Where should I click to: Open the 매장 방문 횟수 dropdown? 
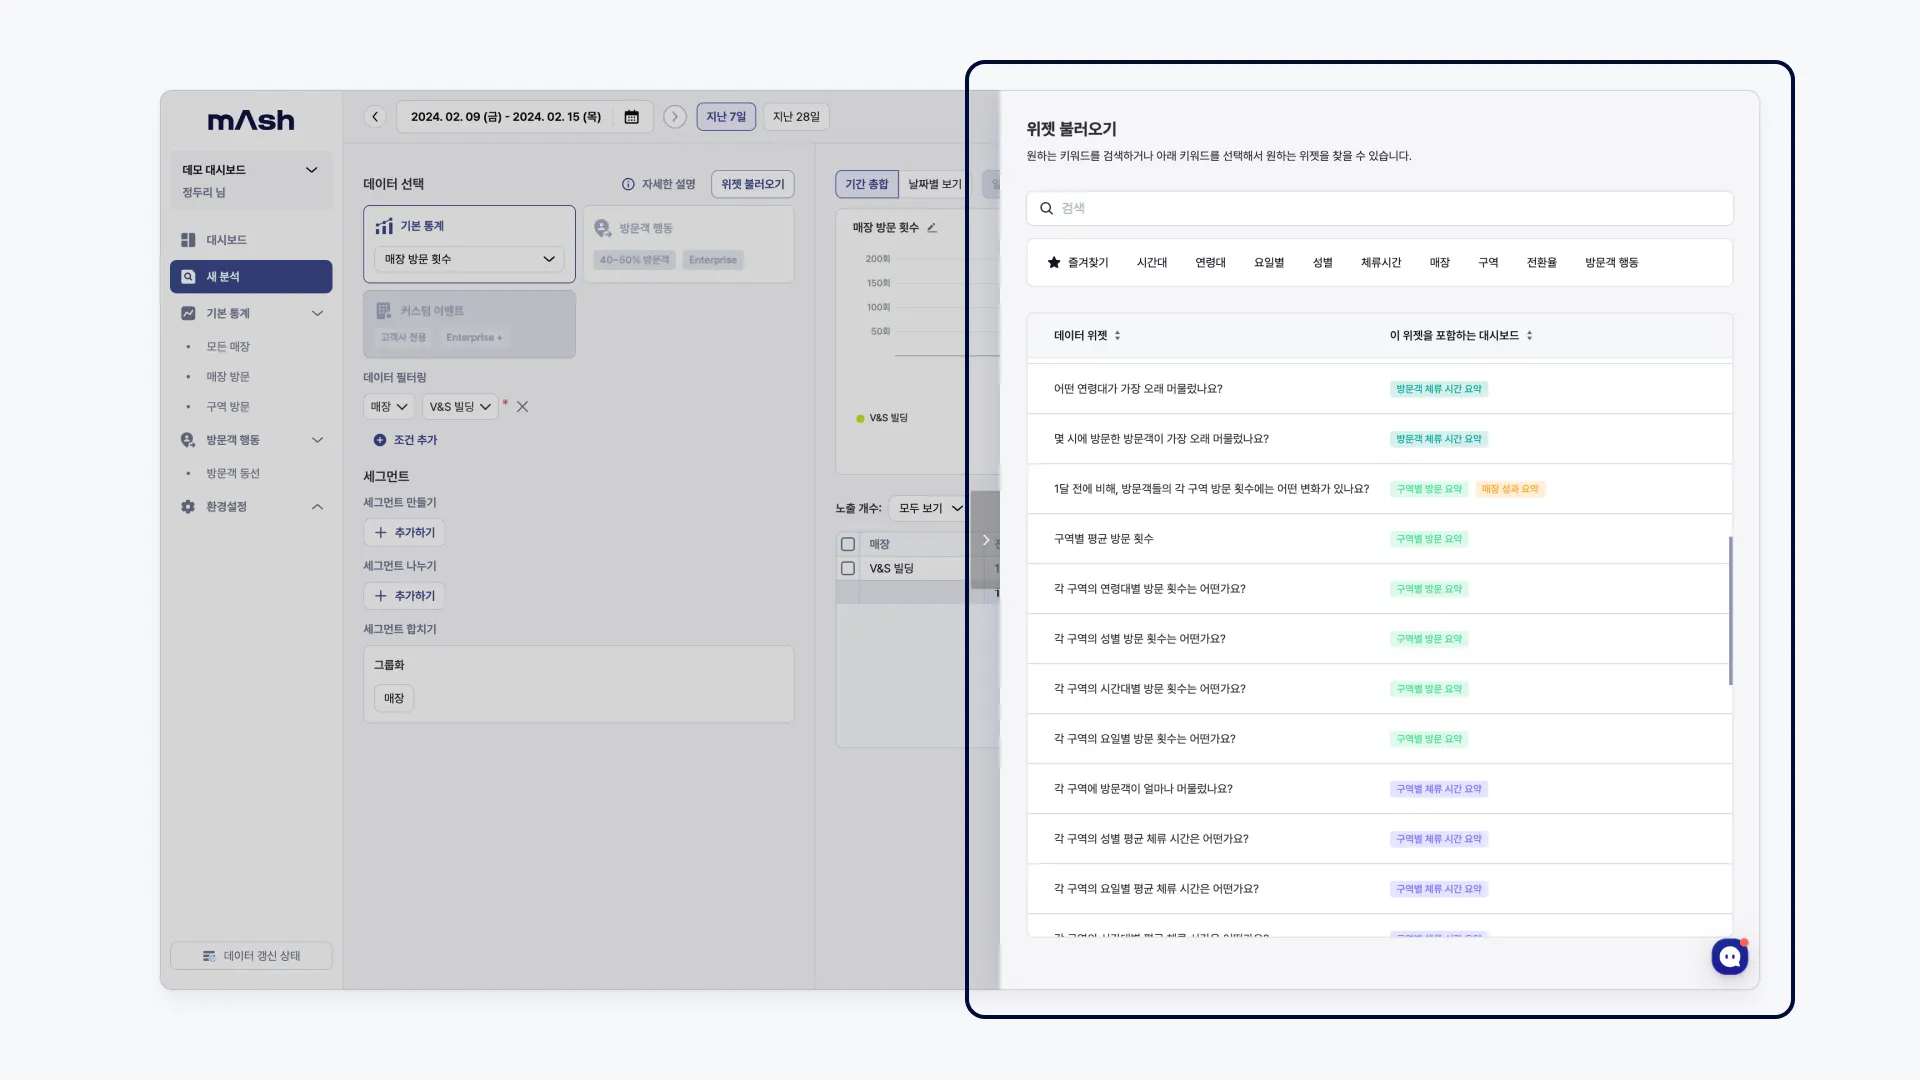coord(469,259)
